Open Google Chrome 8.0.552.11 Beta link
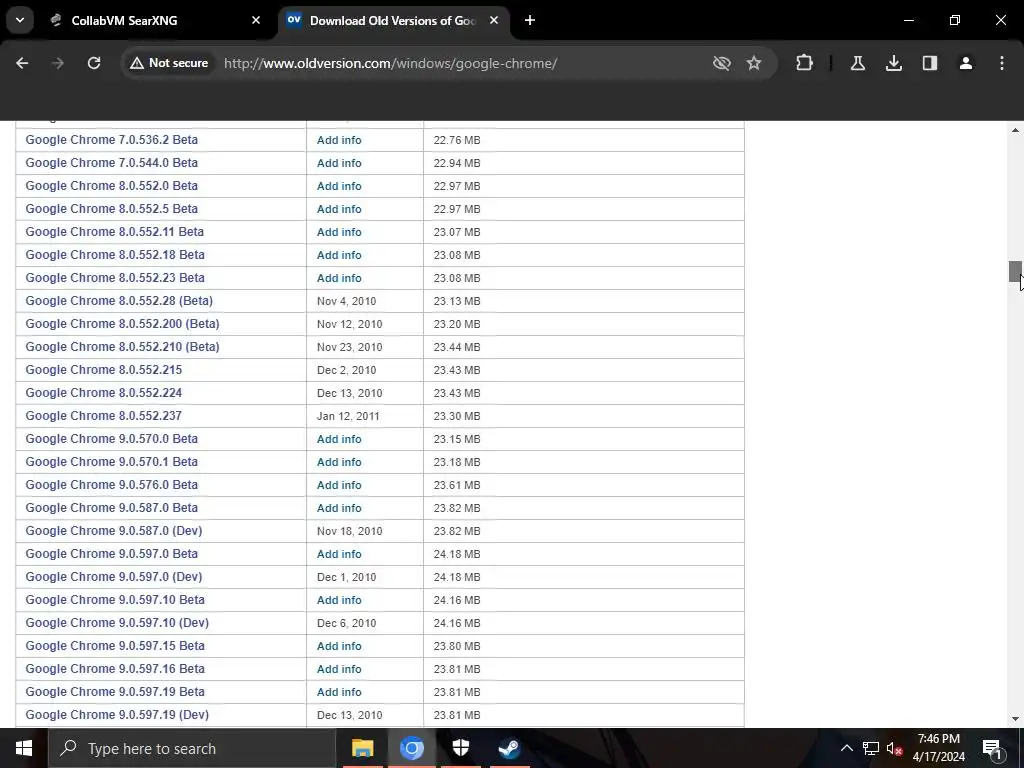Image resolution: width=1024 pixels, height=768 pixels. (x=114, y=231)
